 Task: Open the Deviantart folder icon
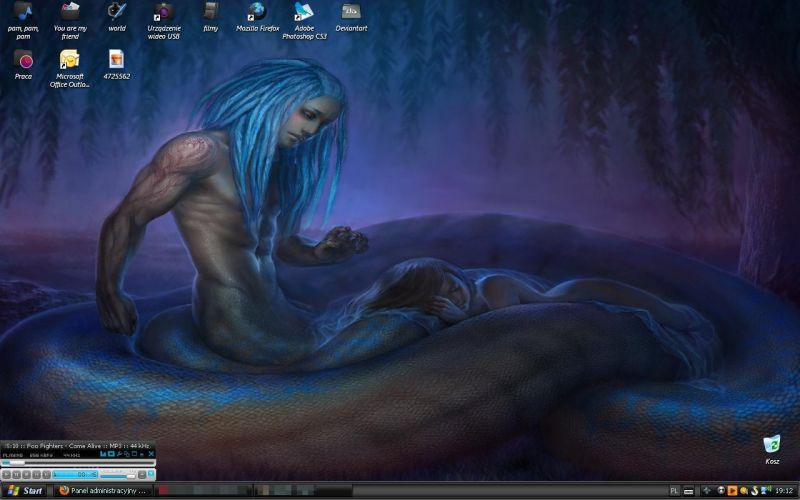(351, 17)
